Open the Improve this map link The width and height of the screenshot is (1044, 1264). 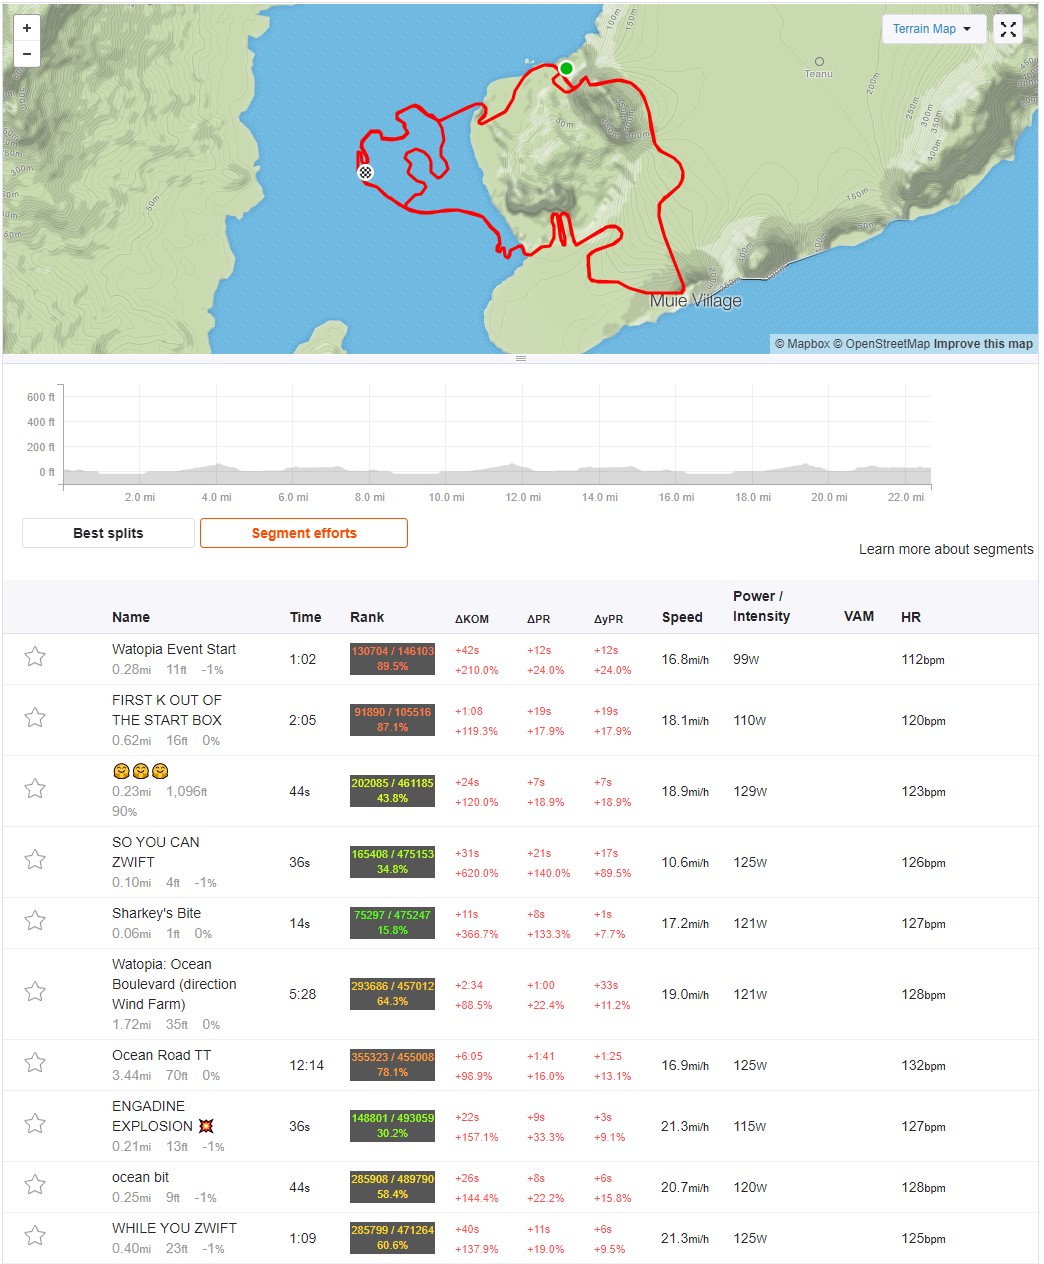click(x=983, y=343)
